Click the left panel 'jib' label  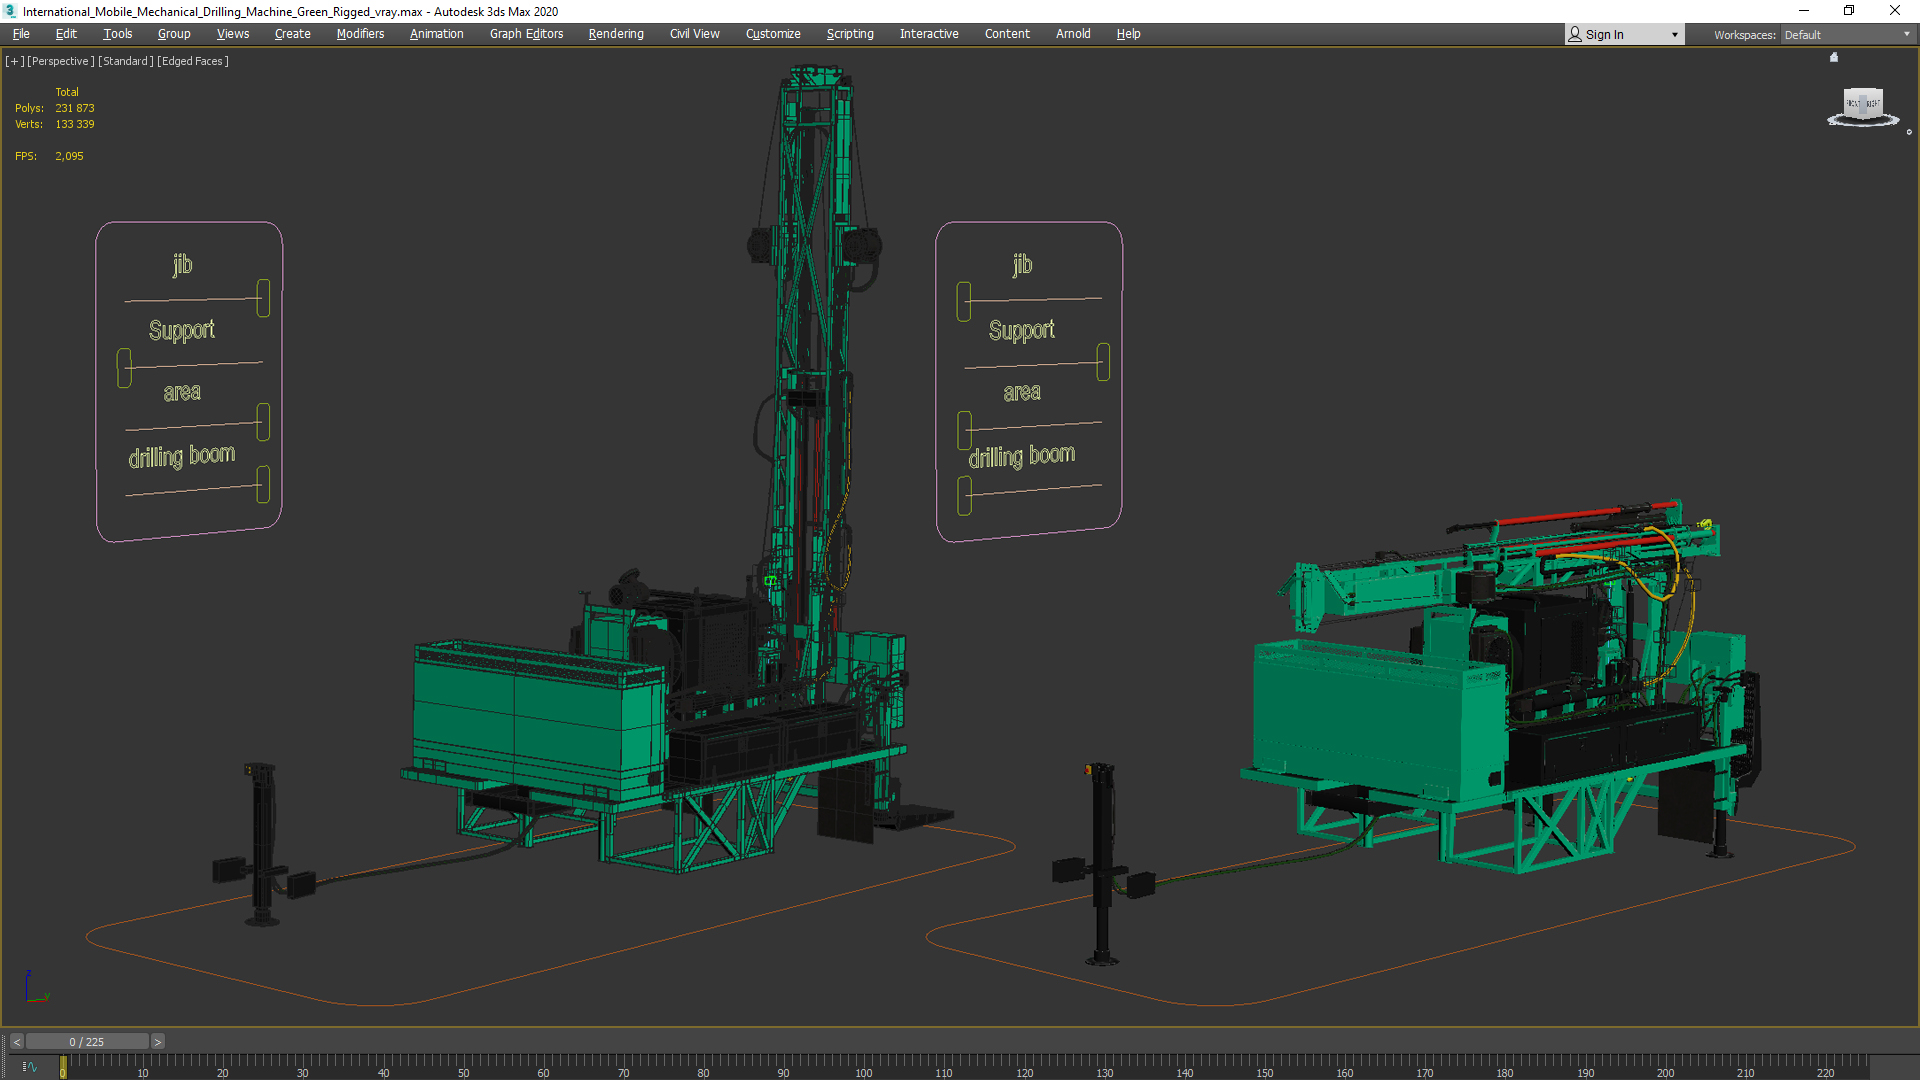182,264
